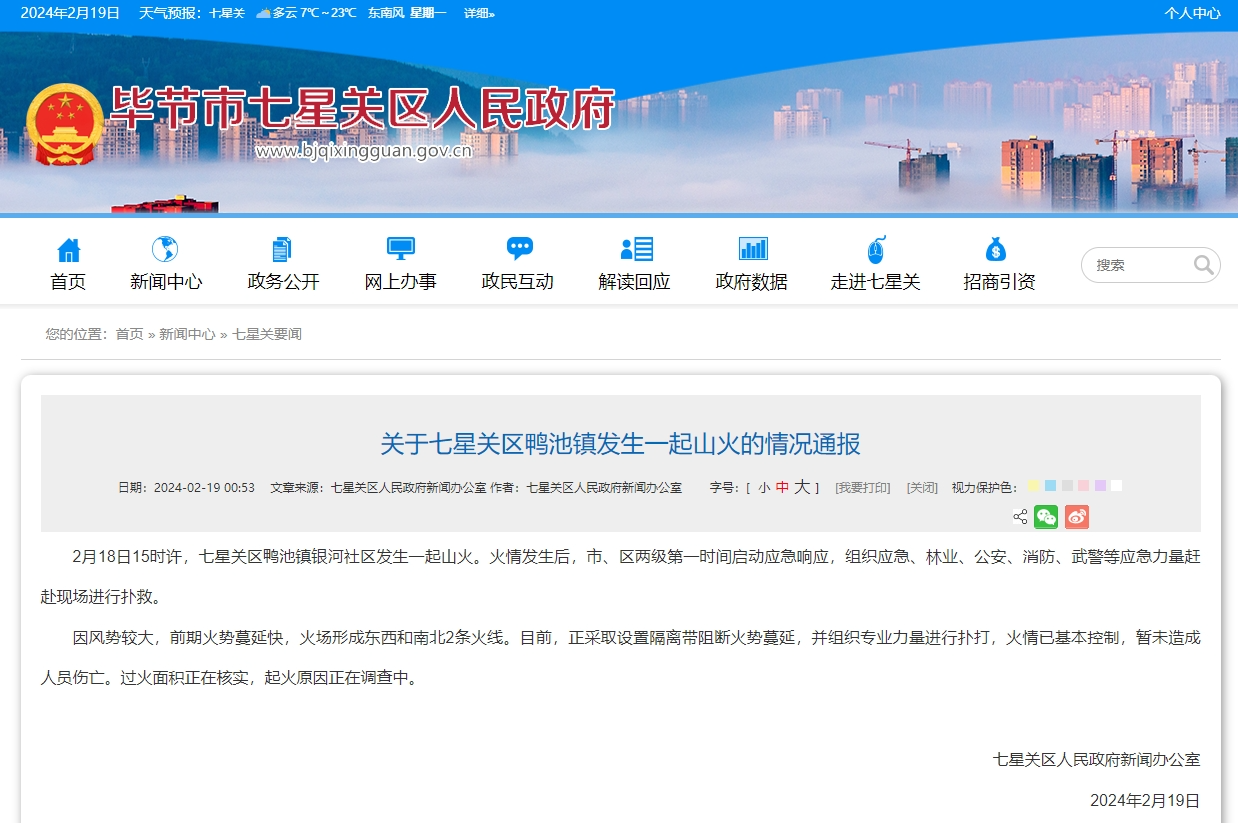
Task: Open 政务公开 via its document icon
Action: pyautogui.click(x=282, y=247)
